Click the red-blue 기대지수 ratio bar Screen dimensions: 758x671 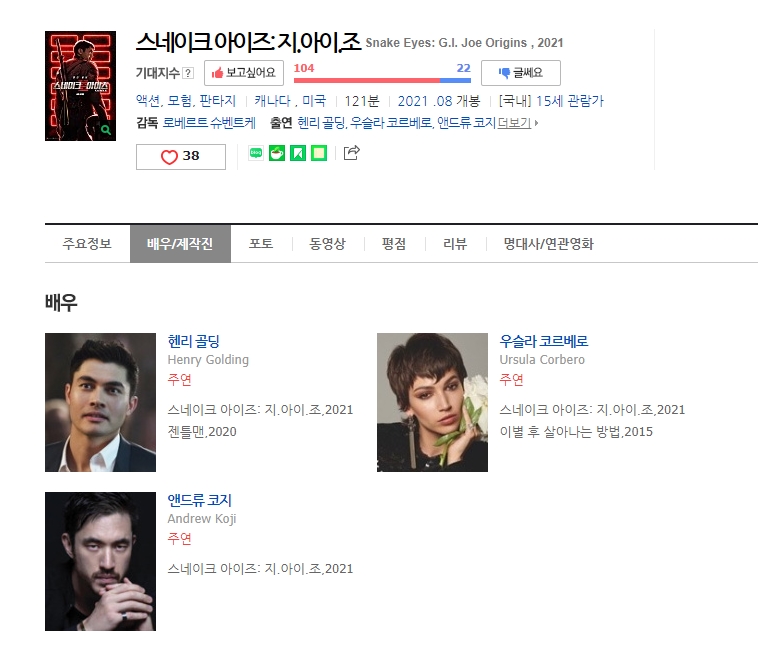[x=382, y=80]
